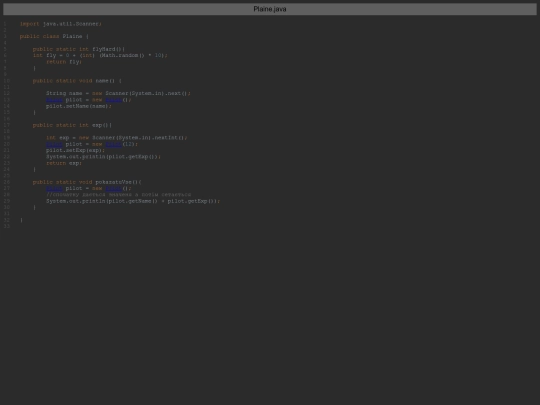The height and width of the screenshot is (405, 540).
Task: Click the 'return fly;' statement
Action: coord(64,62)
